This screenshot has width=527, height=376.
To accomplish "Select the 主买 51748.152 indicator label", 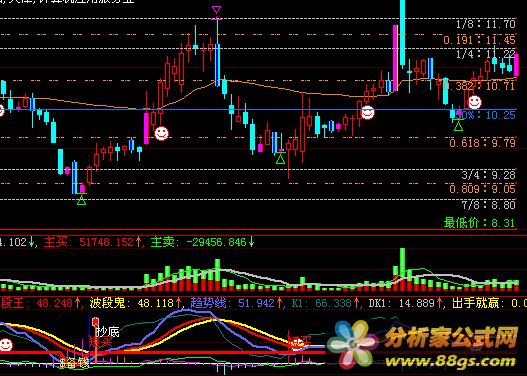I will point(93,242).
